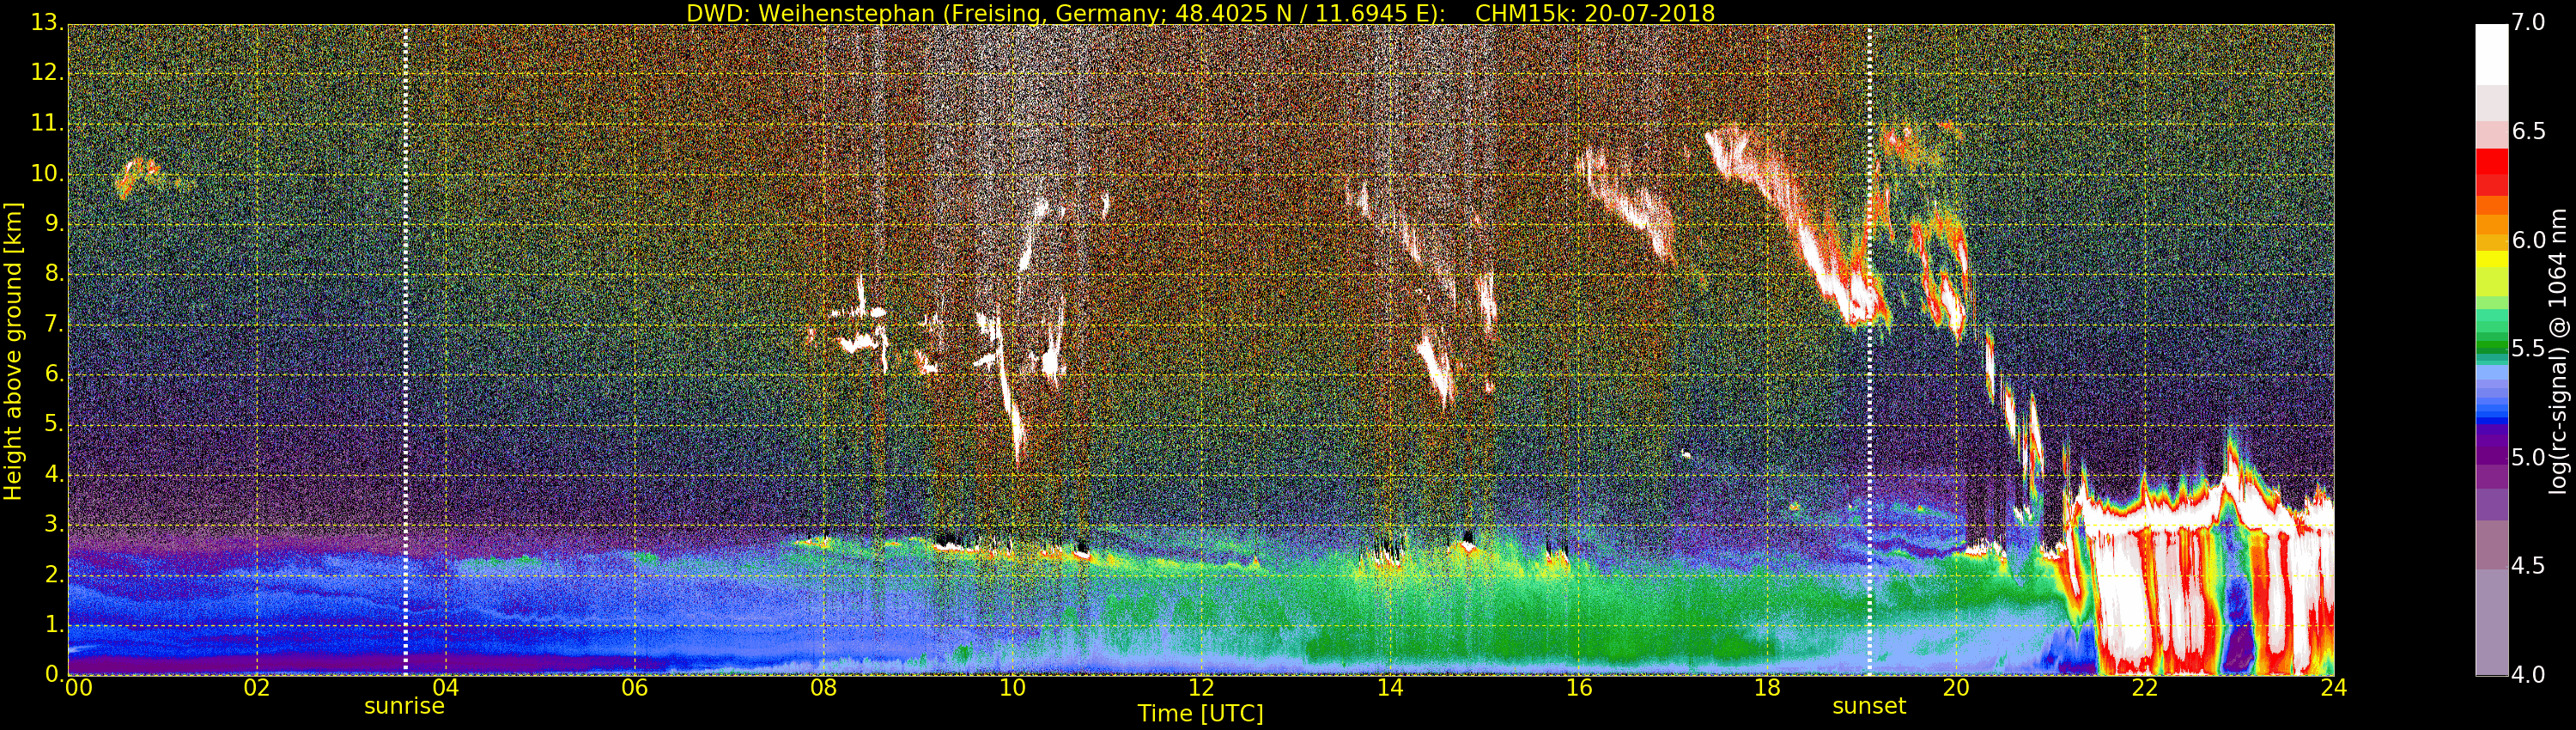This screenshot has height=730, width=2576.
Task: Click height axis tick label 12
Action: pyautogui.click(x=46, y=73)
